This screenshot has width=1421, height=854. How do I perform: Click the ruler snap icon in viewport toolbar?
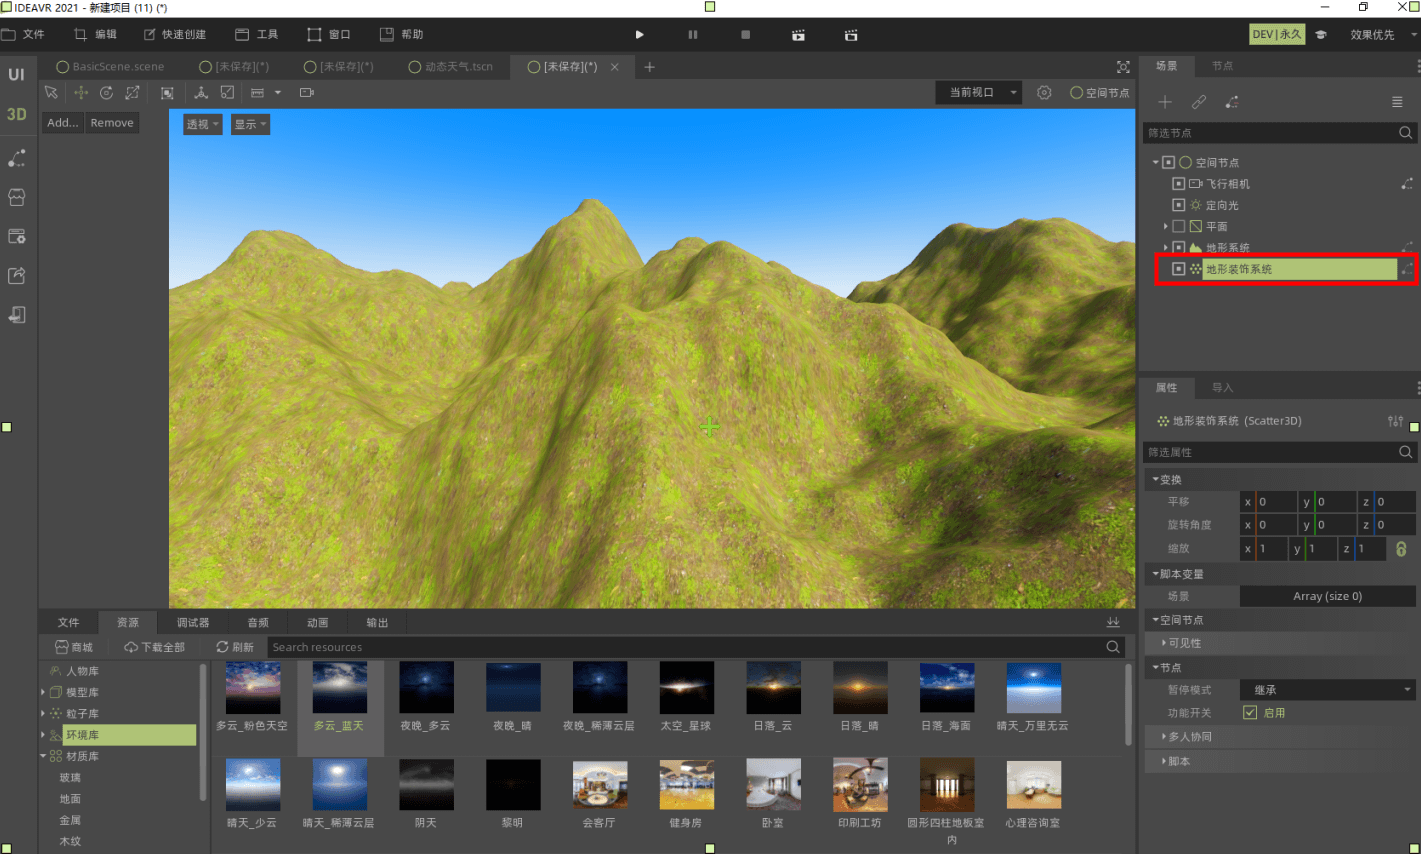click(x=257, y=92)
